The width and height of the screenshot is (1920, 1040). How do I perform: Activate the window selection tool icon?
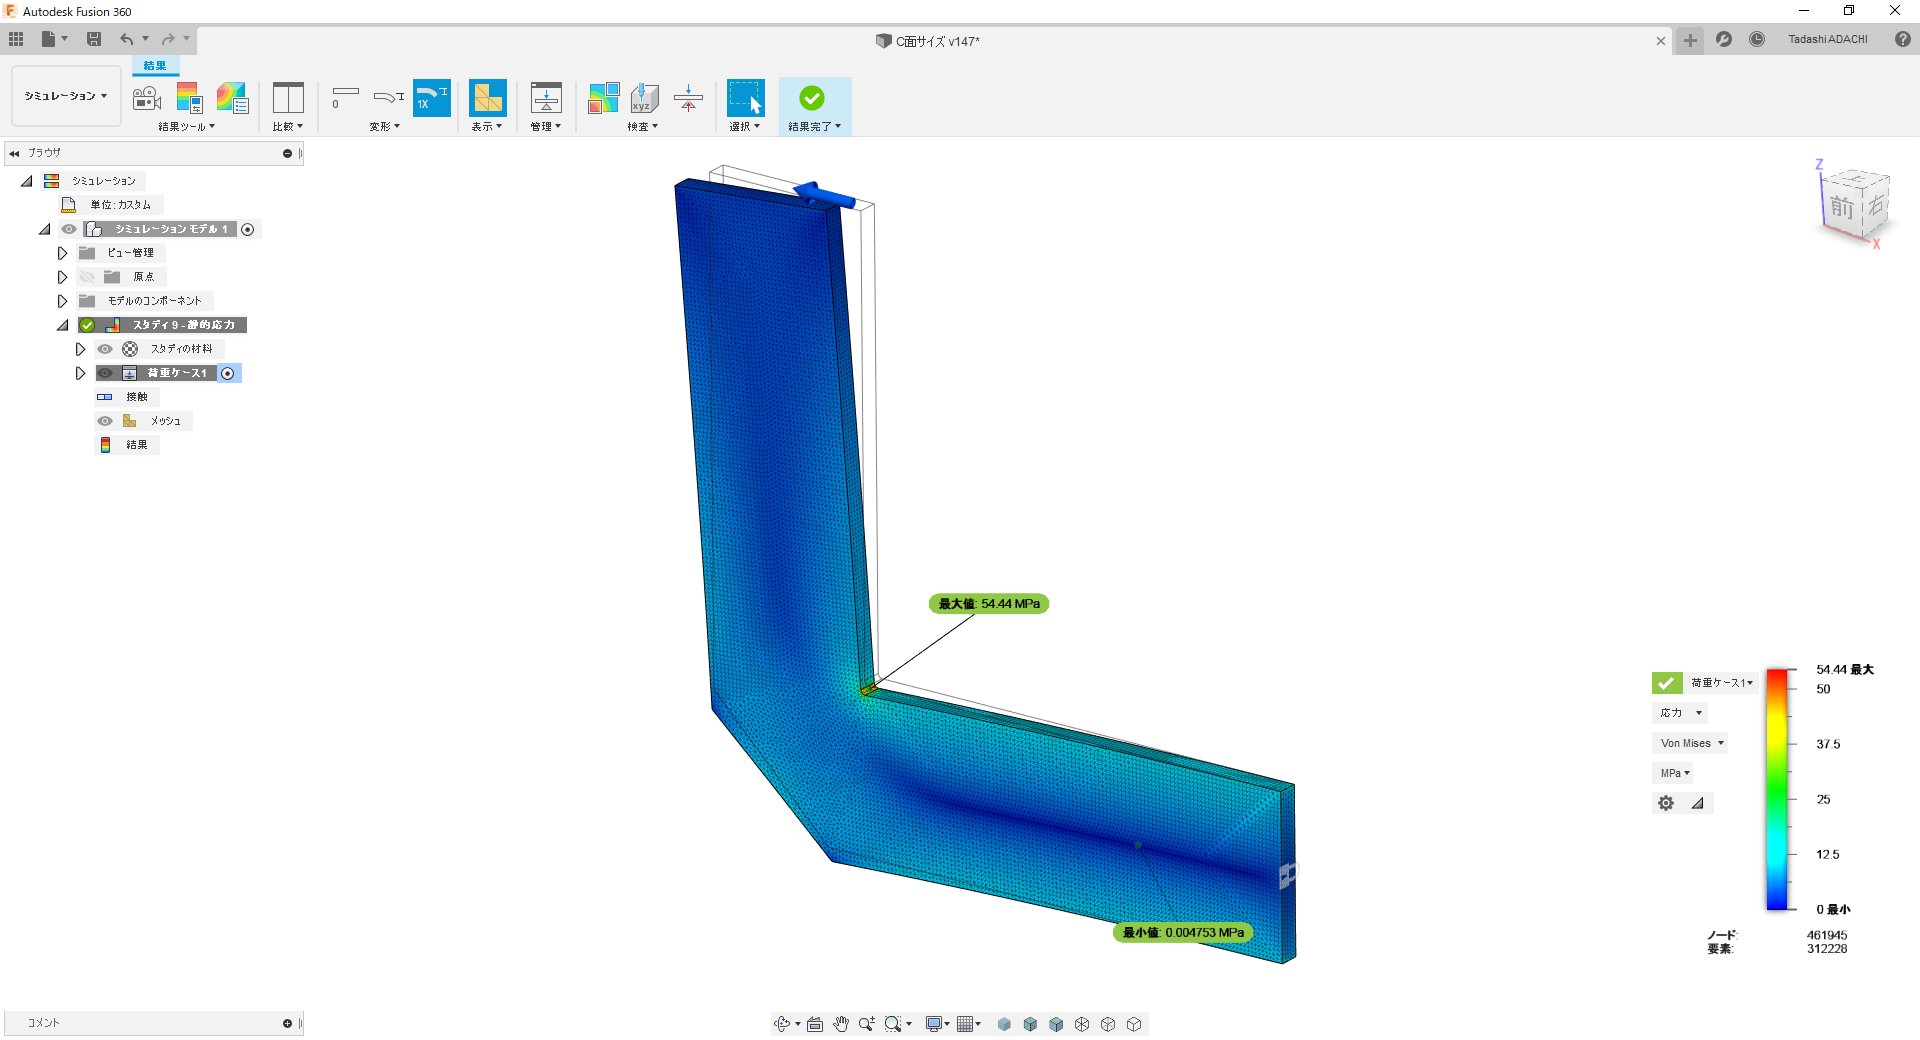[x=746, y=98]
